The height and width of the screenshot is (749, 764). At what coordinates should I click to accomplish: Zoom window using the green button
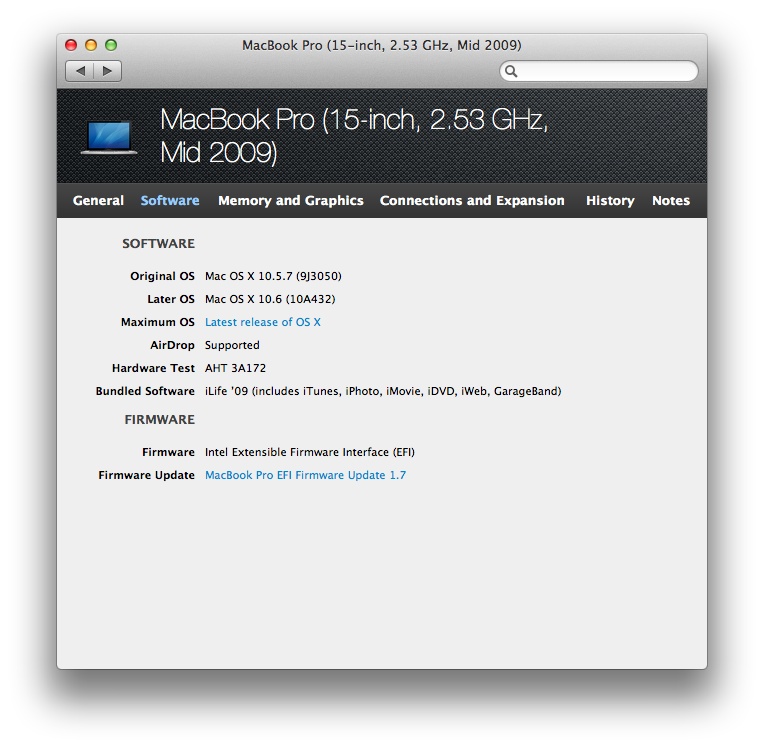pos(111,45)
